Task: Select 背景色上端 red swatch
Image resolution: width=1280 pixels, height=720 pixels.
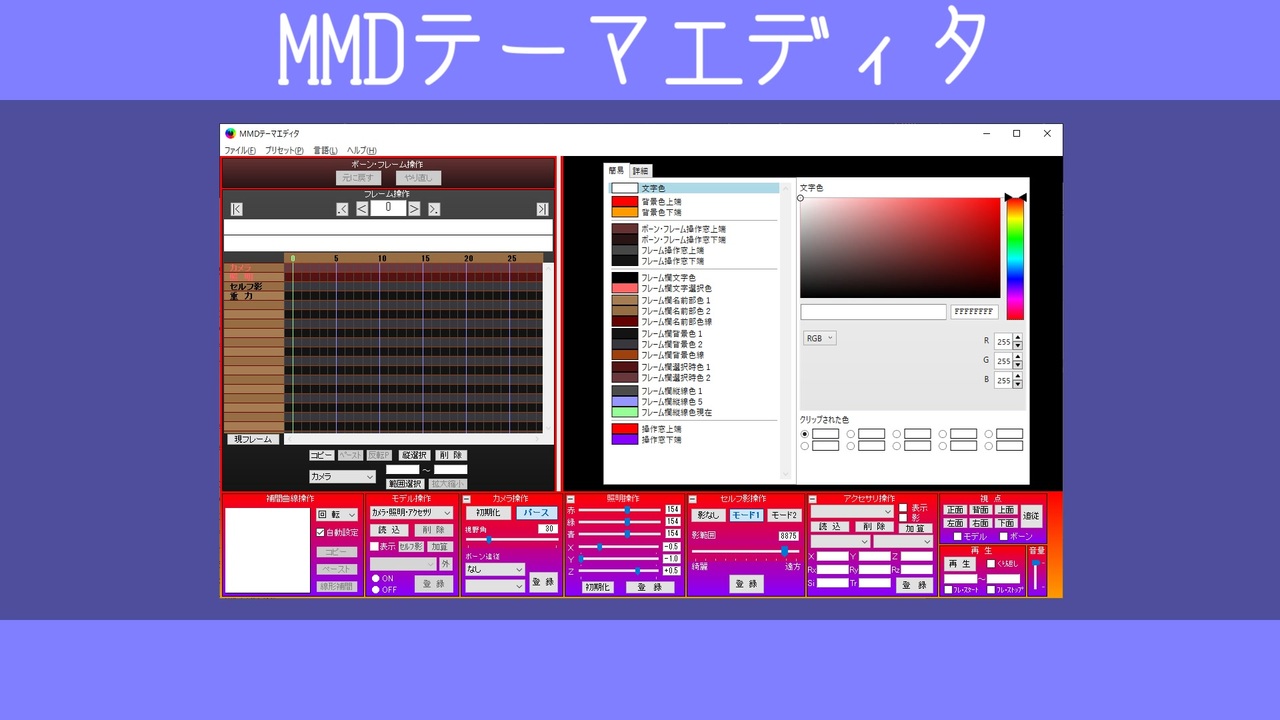Action: coord(625,201)
